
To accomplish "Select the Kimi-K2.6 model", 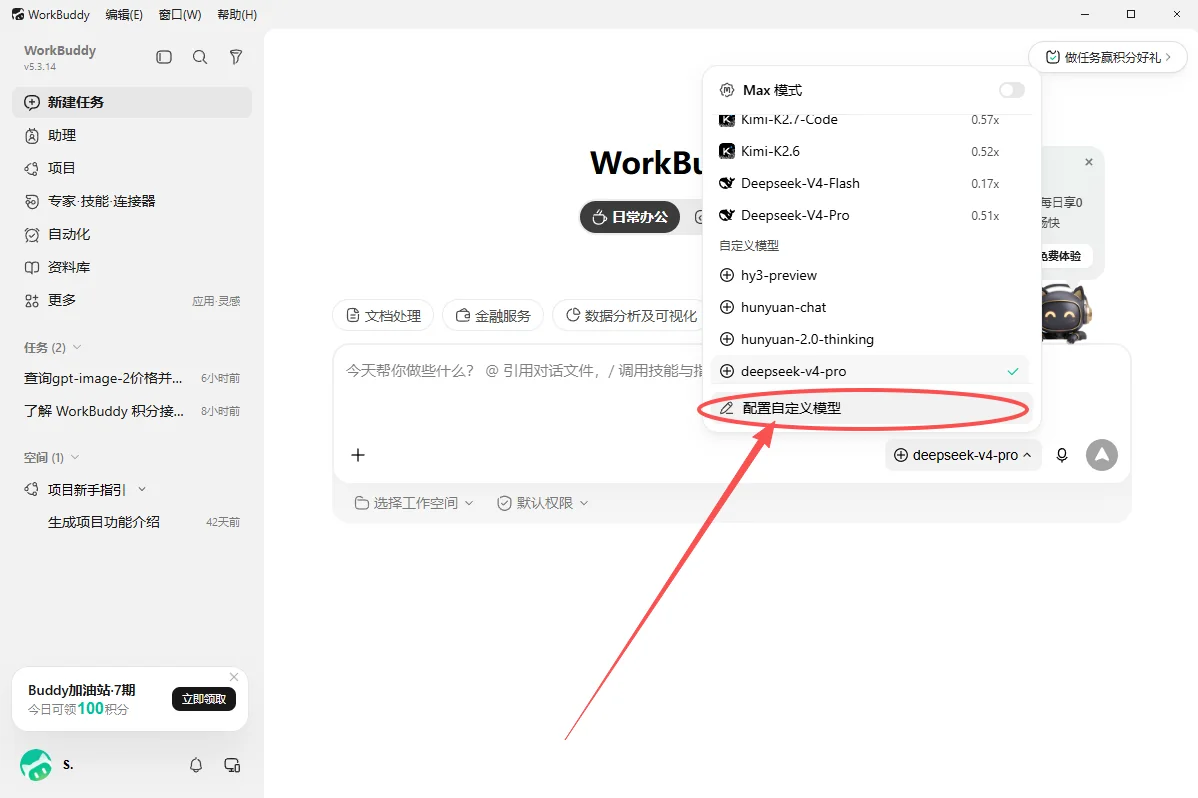I will click(871, 151).
